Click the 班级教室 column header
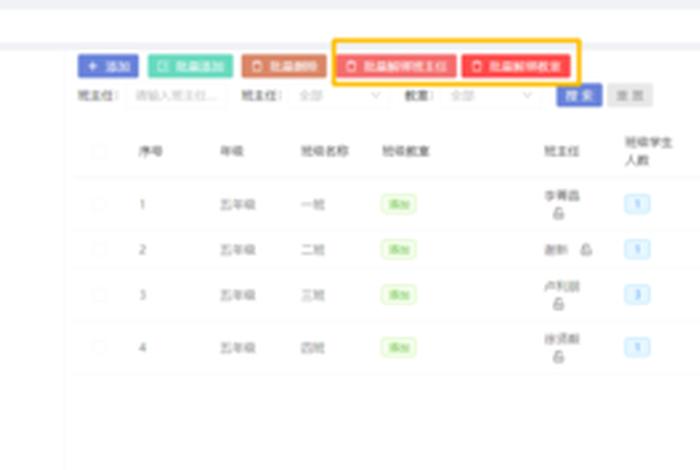The height and width of the screenshot is (470, 700). coord(406,152)
